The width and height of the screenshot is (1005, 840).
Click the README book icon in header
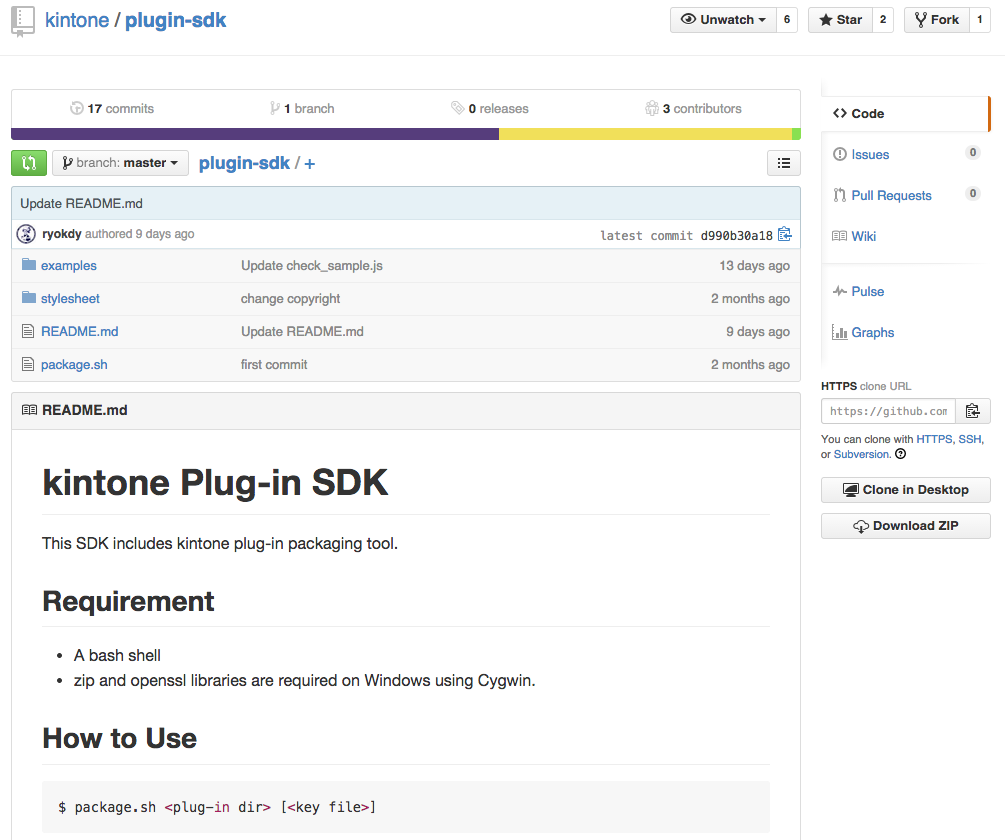29,409
